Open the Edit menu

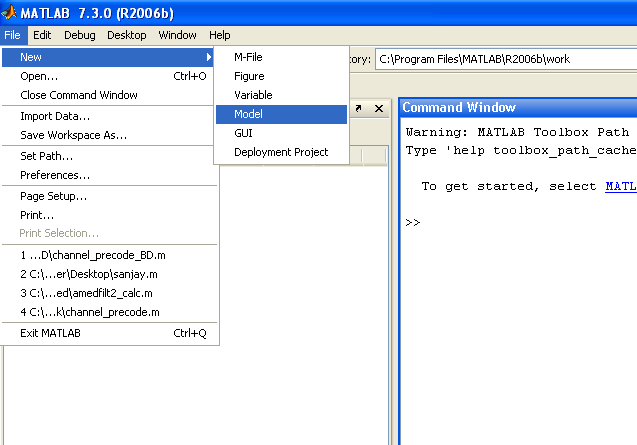click(x=42, y=35)
